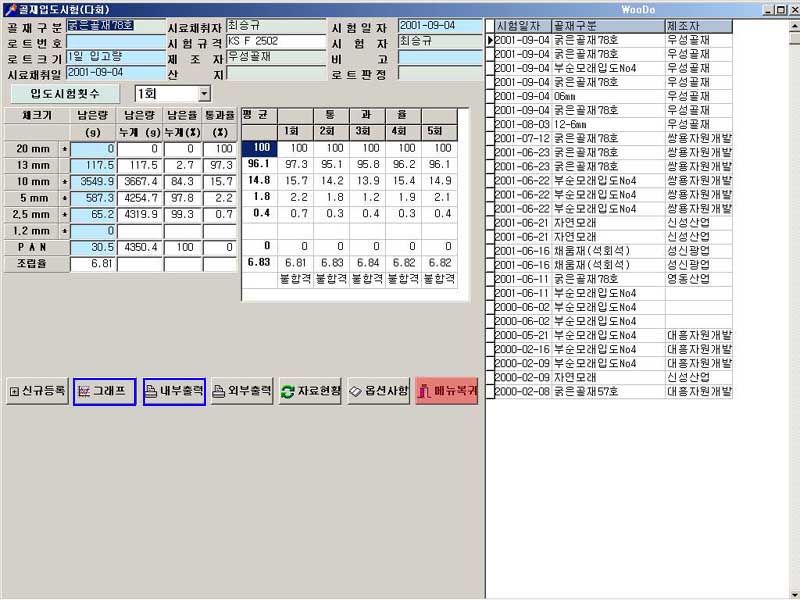
Task: Open the 그래프 graph view
Action: pos(104,392)
